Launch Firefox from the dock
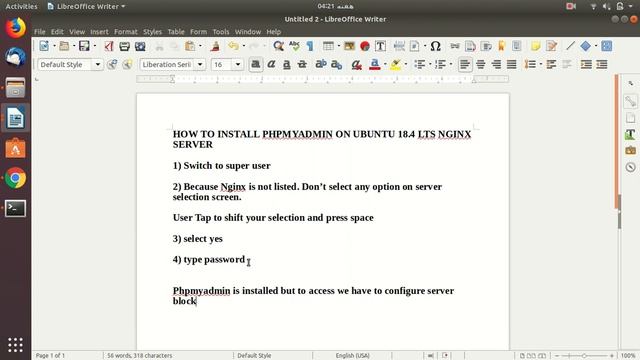Image resolution: width=640 pixels, height=360 pixels. pyautogui.click(x=16, y=28)
